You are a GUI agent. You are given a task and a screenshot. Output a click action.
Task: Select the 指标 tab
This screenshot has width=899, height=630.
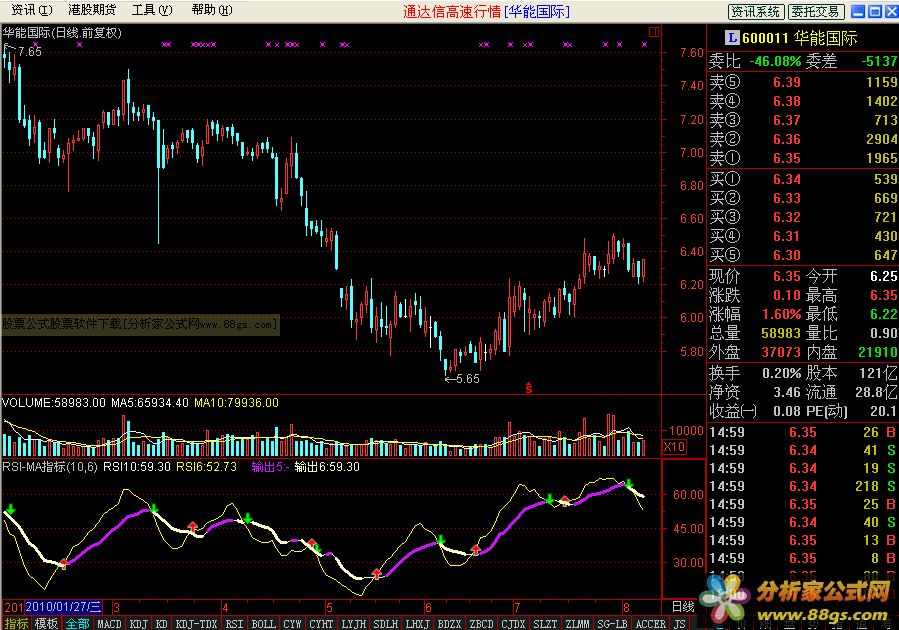[16, 624]
